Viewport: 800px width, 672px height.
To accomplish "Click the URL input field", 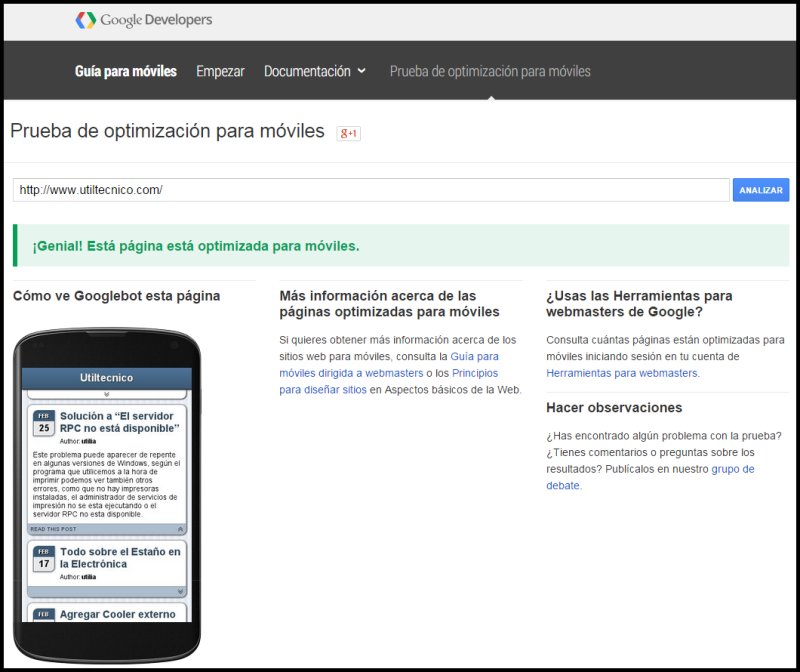I will coord(371,190).
